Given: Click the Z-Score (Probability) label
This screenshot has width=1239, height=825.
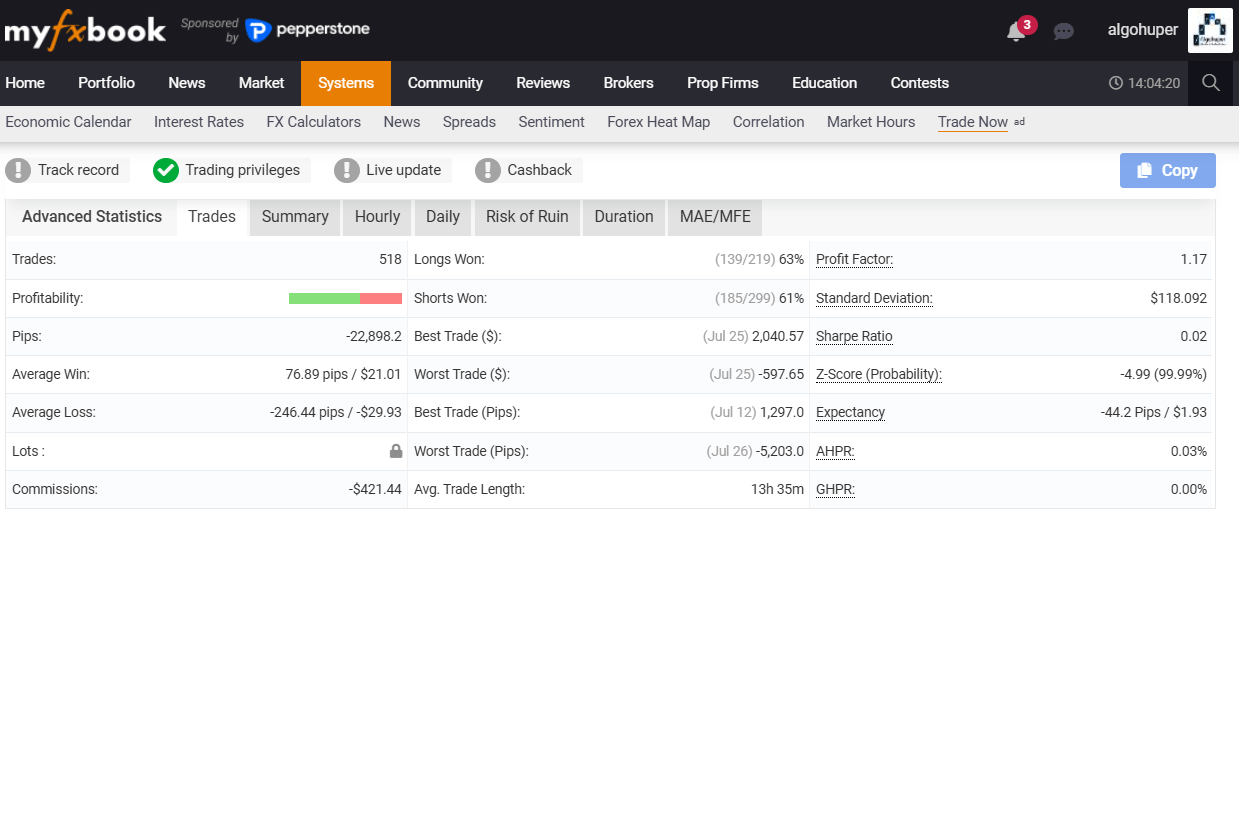Looking at the screenshot, I should (879, 375).
